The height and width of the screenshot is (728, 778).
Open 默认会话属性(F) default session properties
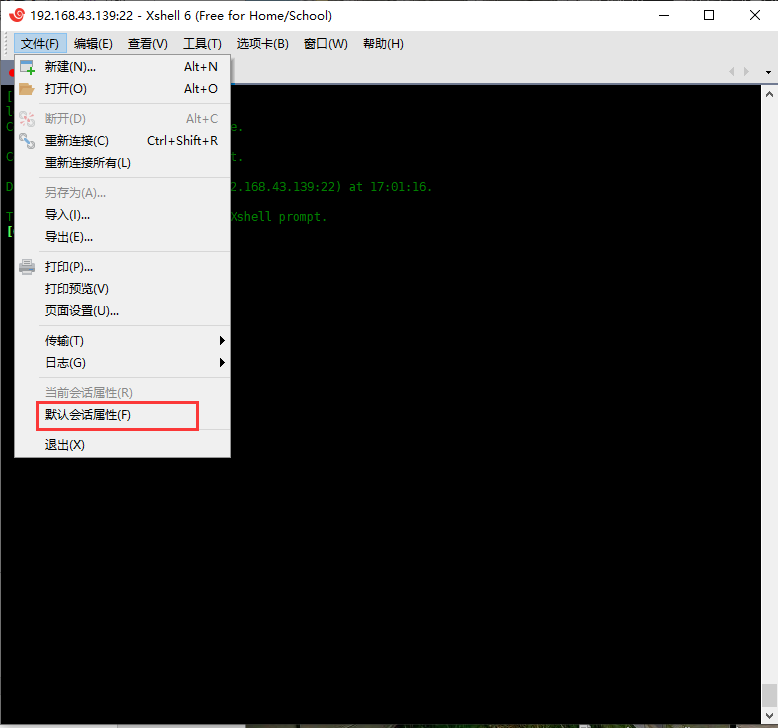tap(123, 415)
